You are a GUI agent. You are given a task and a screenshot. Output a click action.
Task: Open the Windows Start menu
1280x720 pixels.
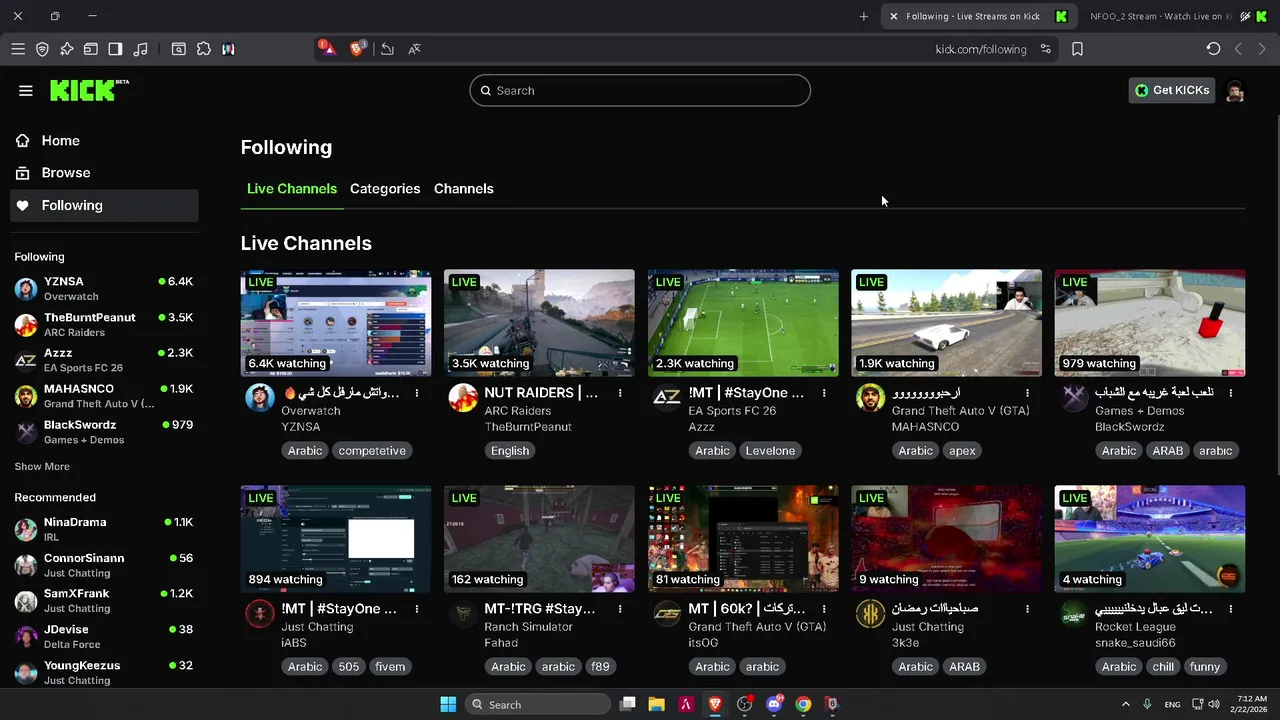point(448,704)
